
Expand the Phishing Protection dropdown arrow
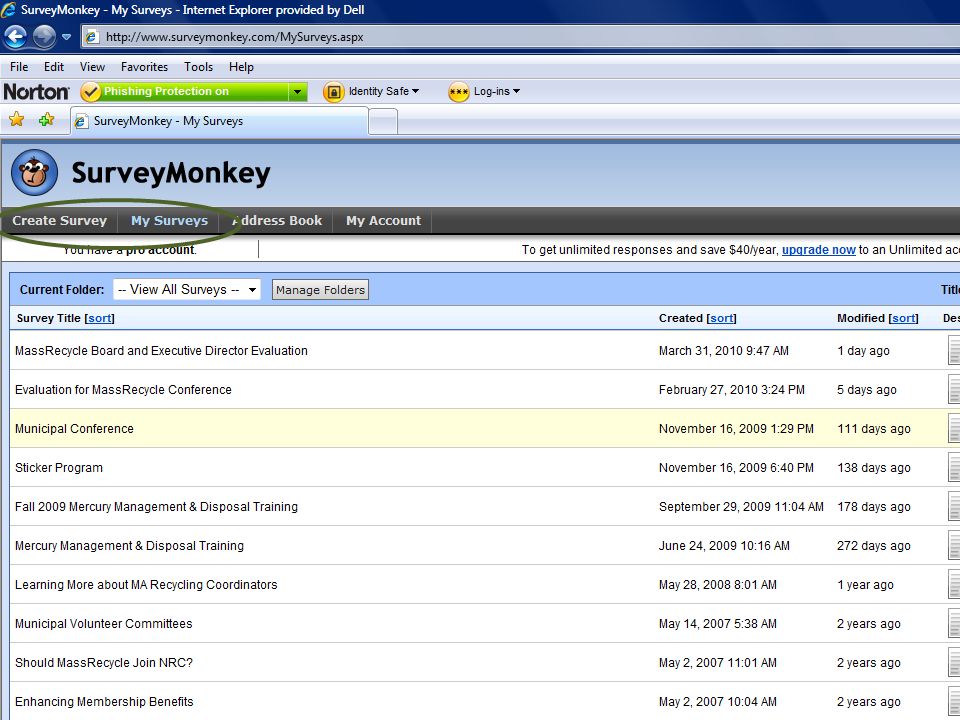coord(298,92)
